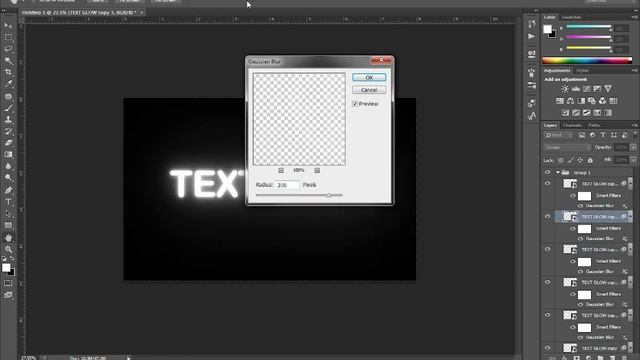This screenshot has width=640, height=360.
Task: Switch to the Swatches tab
Action: point(571,17)
